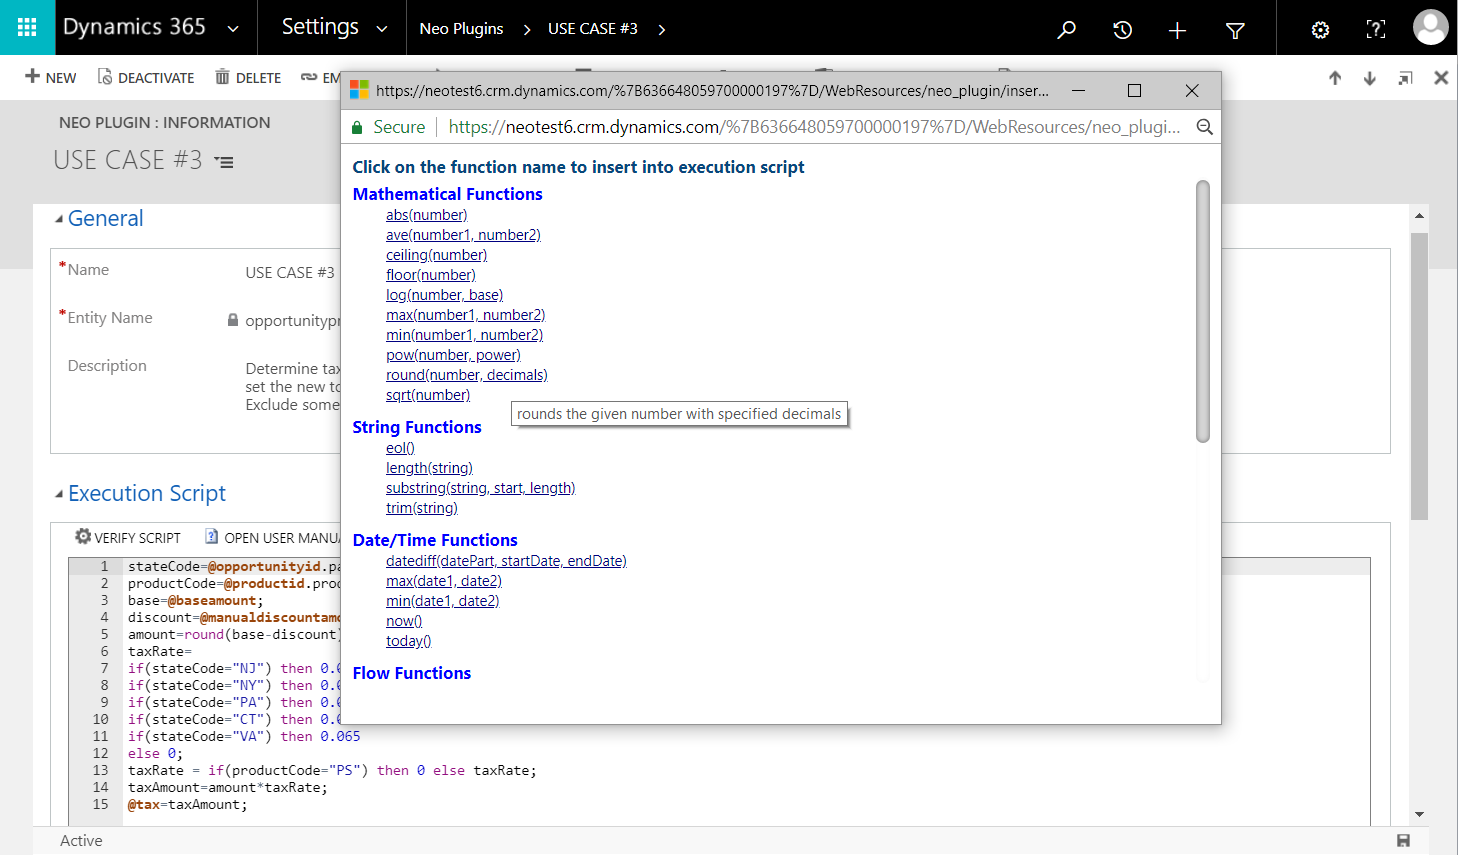Click the pop-out form icon
Image resolution: width=1458 pixels, height=855 pixels.
pyautogui.click(x=1405, y=78)
